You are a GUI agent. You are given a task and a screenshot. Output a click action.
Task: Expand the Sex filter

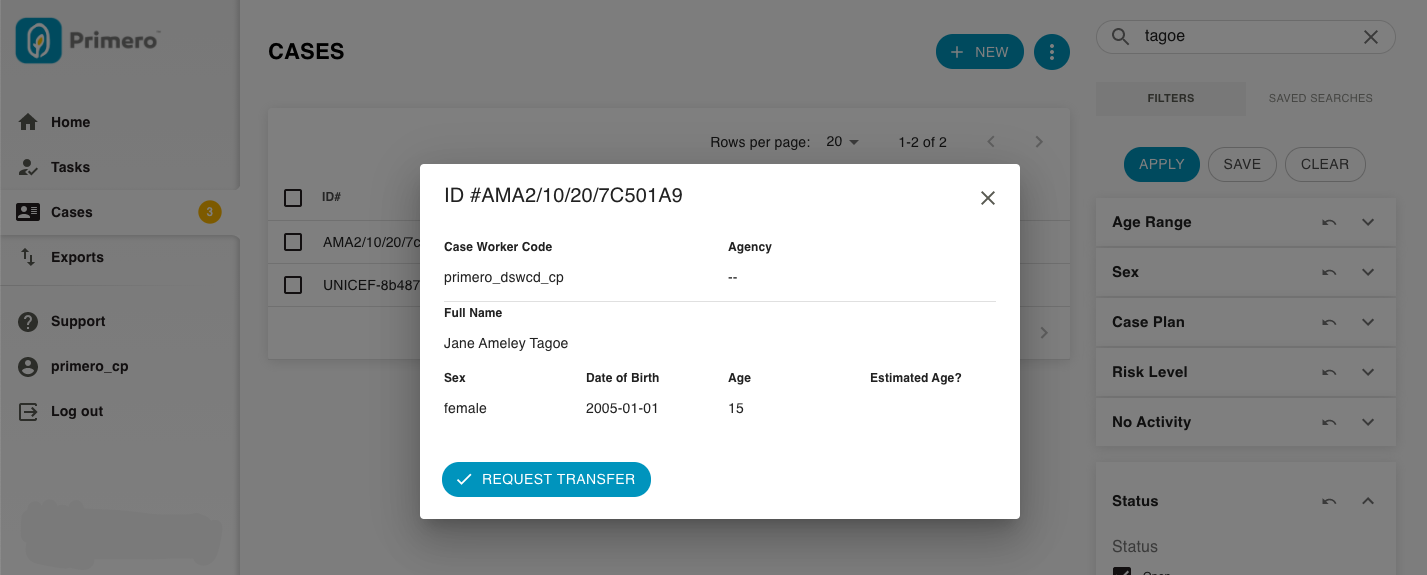[x=1369, y=272]
